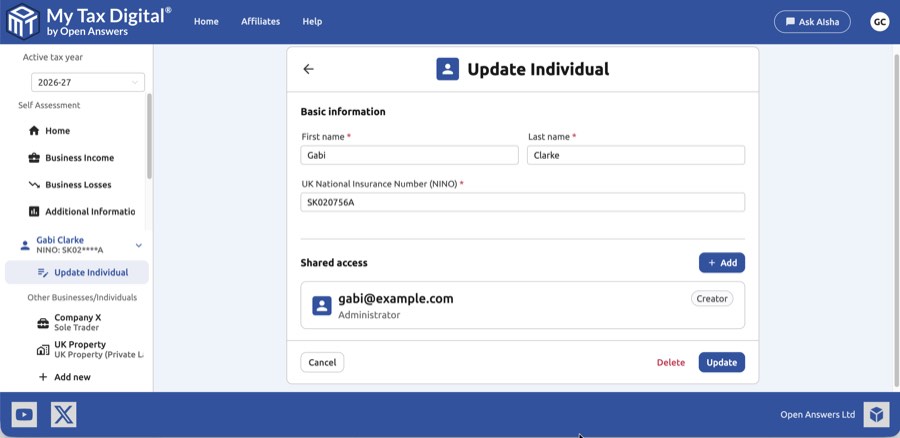Click the Self Assessment label
The height and width of the screenshot is (438, 900).
(49, 105)
